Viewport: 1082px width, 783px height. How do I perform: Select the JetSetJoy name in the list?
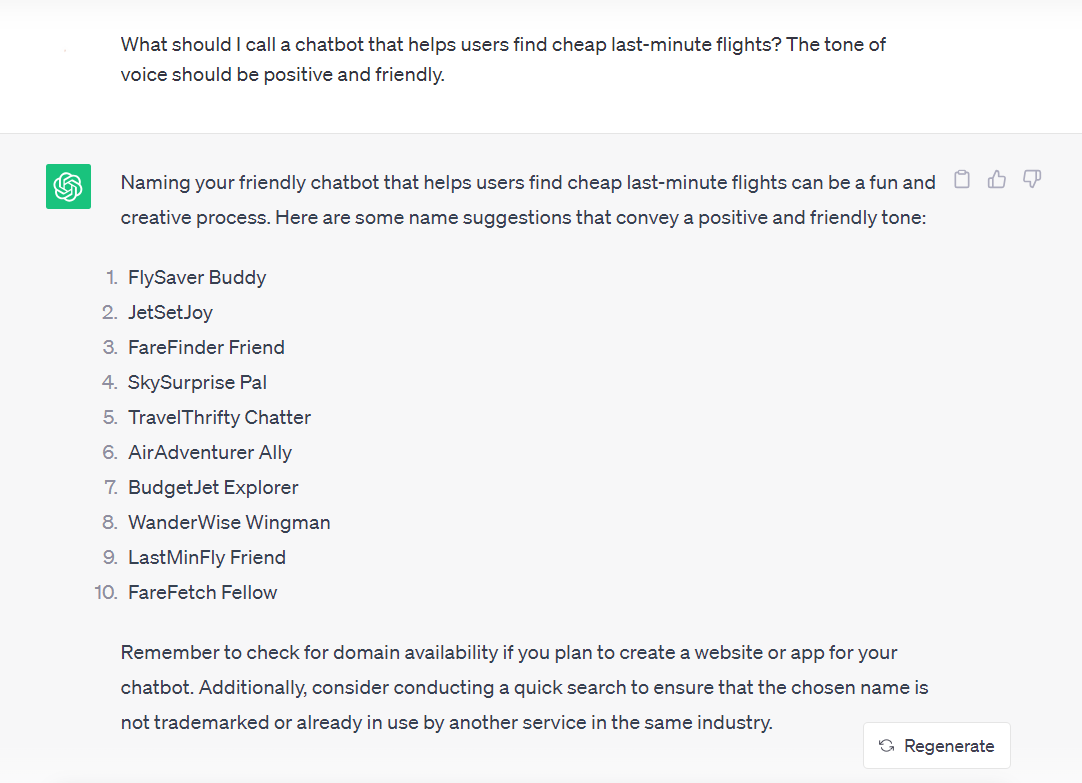pos(170,312)
